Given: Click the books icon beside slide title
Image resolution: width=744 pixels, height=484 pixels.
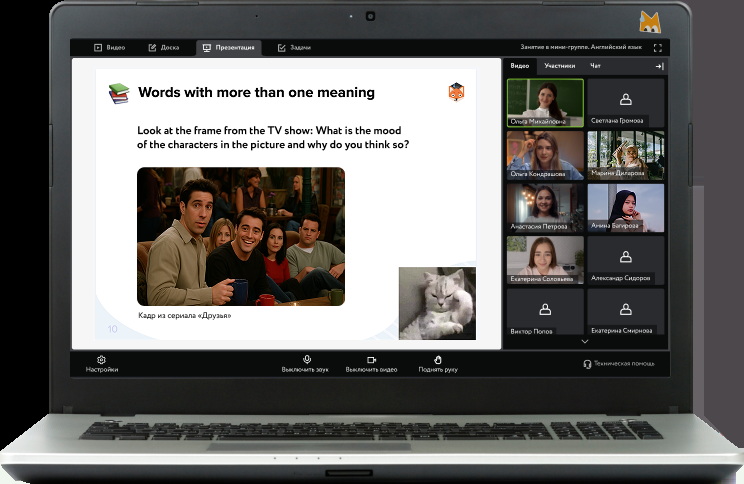Looking at the screenshot, I should tap(119, 93).
